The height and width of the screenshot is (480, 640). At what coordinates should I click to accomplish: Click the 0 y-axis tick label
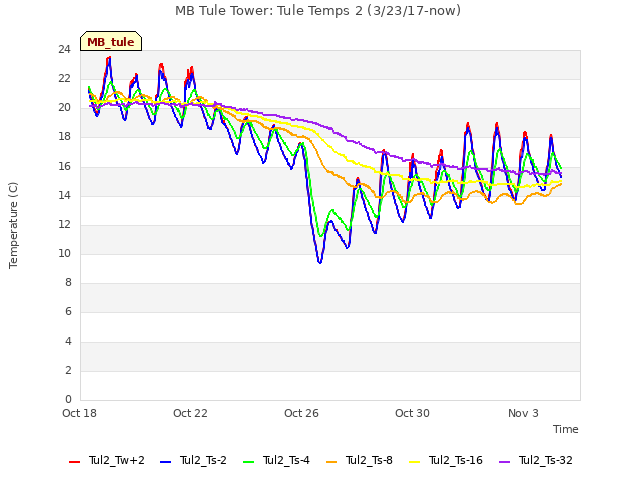click(x=68, y=399)
